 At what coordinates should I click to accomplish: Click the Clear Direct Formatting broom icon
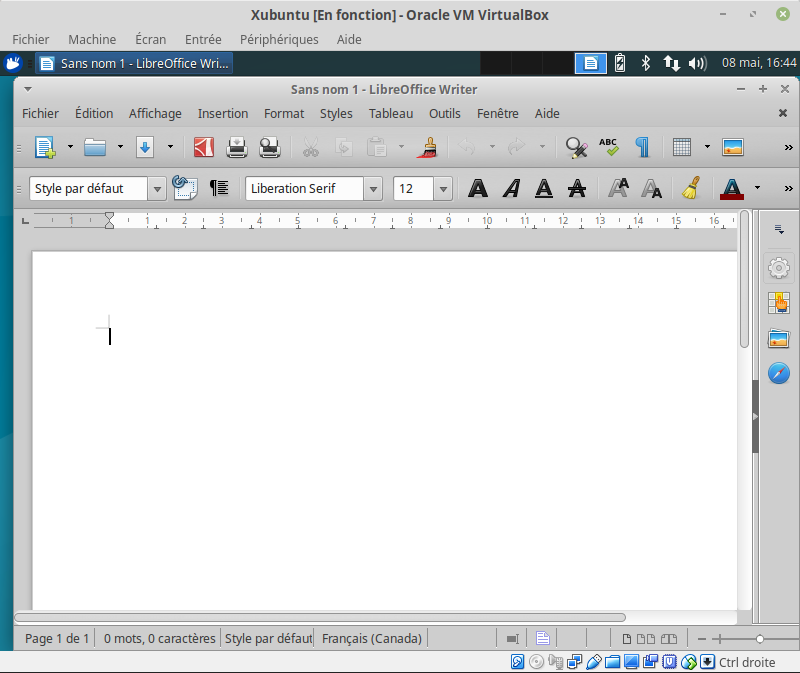(690, 188)
